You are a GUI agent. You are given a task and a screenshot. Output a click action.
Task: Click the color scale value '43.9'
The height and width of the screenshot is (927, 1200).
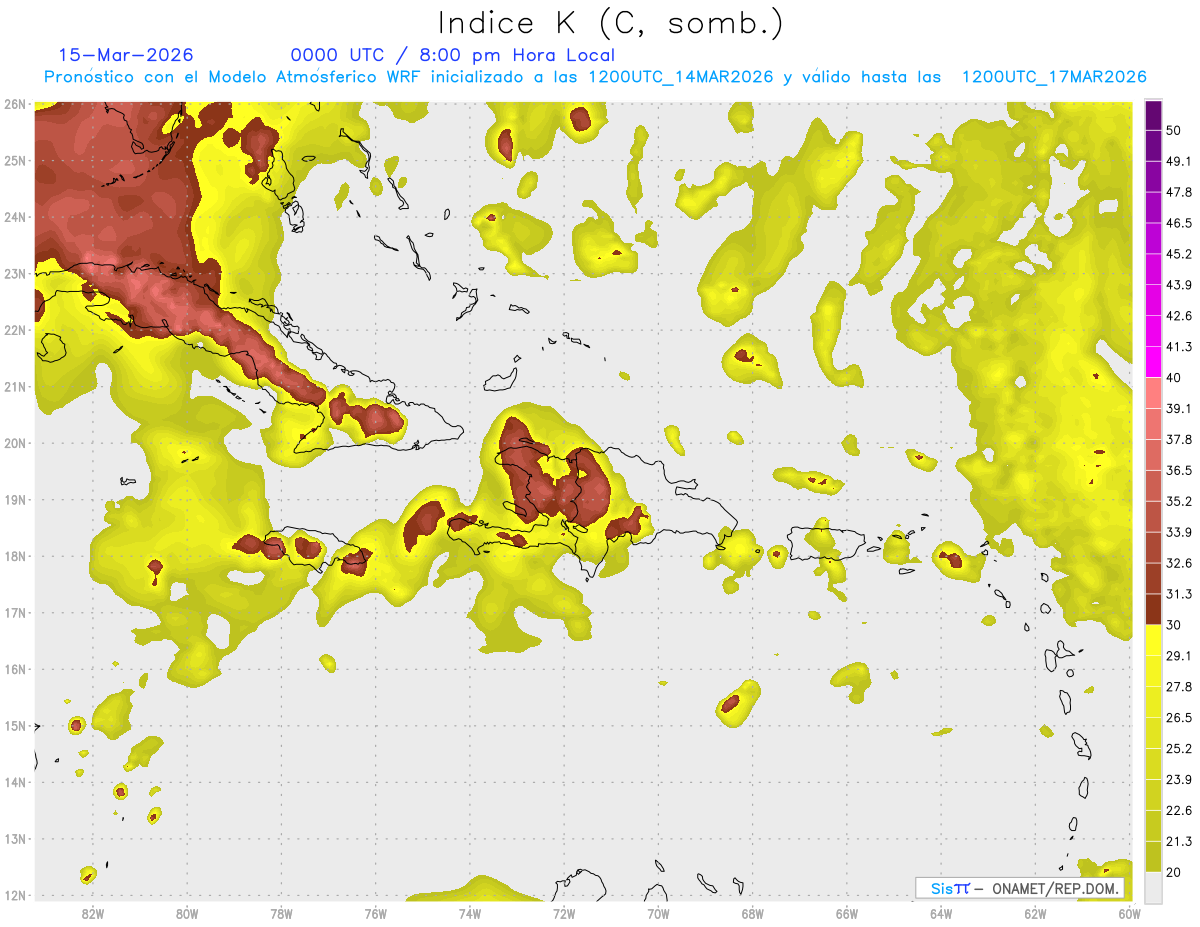pyautogui.click(x=1178, y=285)
